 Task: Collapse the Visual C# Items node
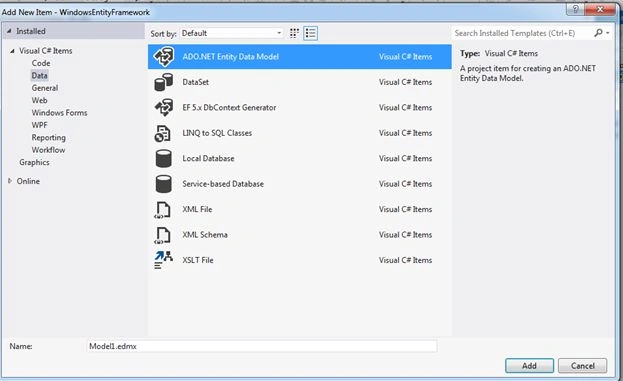(12, 51)
